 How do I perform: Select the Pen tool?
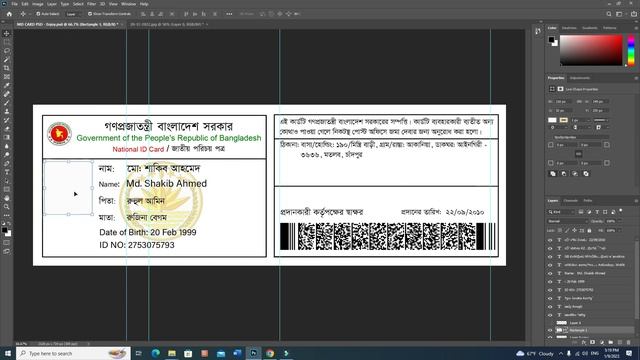point(7,163)
